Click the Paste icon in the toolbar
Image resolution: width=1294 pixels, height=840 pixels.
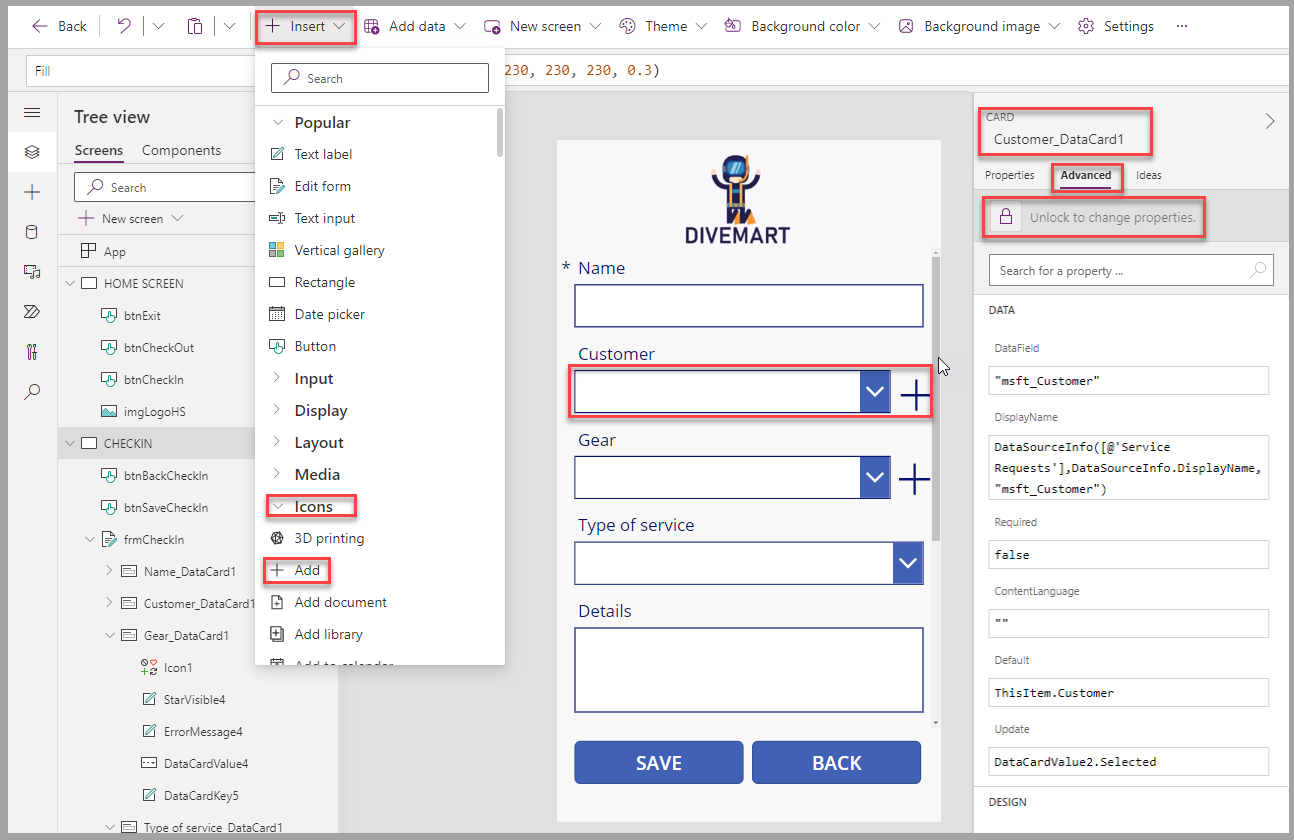click(194, 26)
